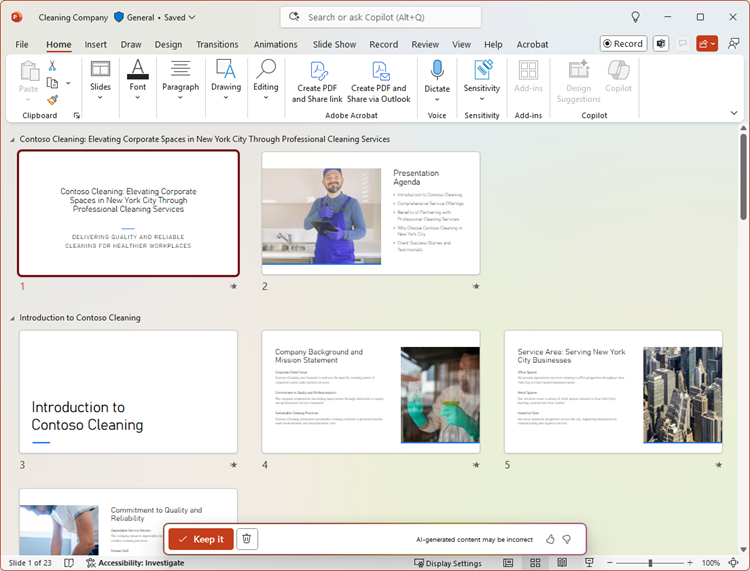Image resolution: width=750 pixels, height=571 pixels.
Task: Select slide 2 Presentation Agenda thumbnail
Action: click(x=371, y=213)
